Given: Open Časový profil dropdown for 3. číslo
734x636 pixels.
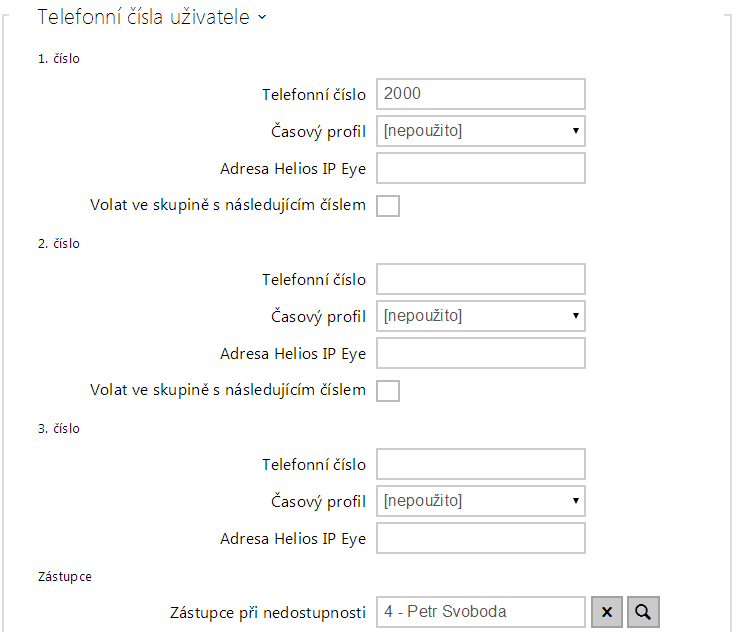Looking at the screenshot, I should pos(481,501).
